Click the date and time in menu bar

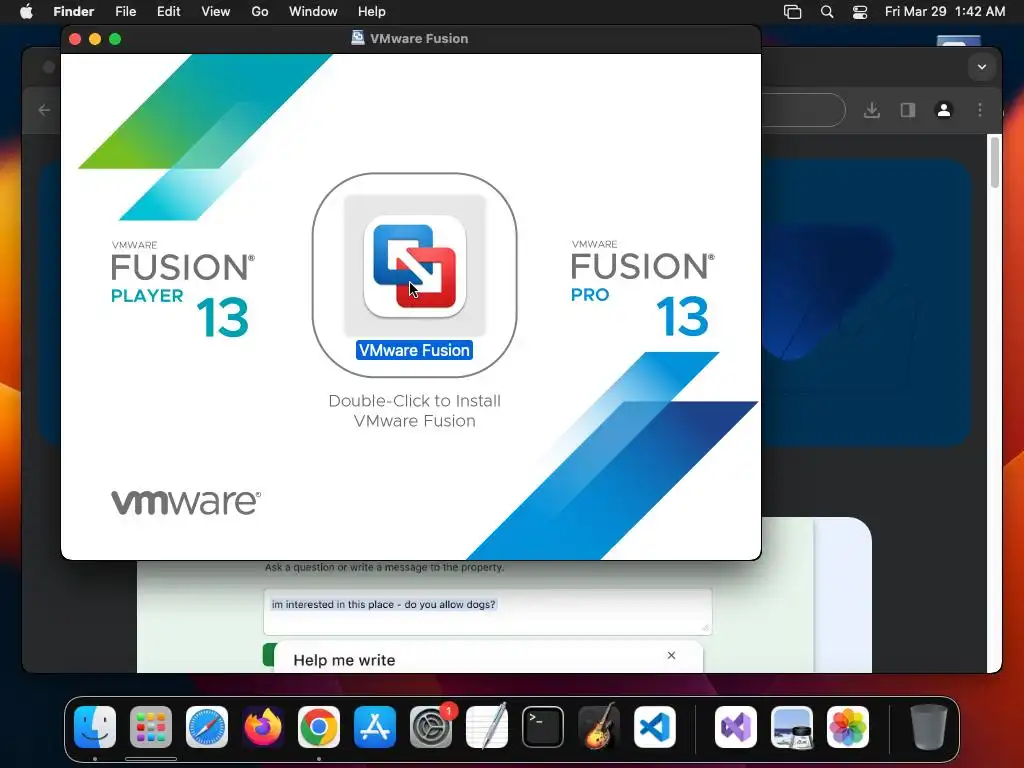tap(945, 12)
